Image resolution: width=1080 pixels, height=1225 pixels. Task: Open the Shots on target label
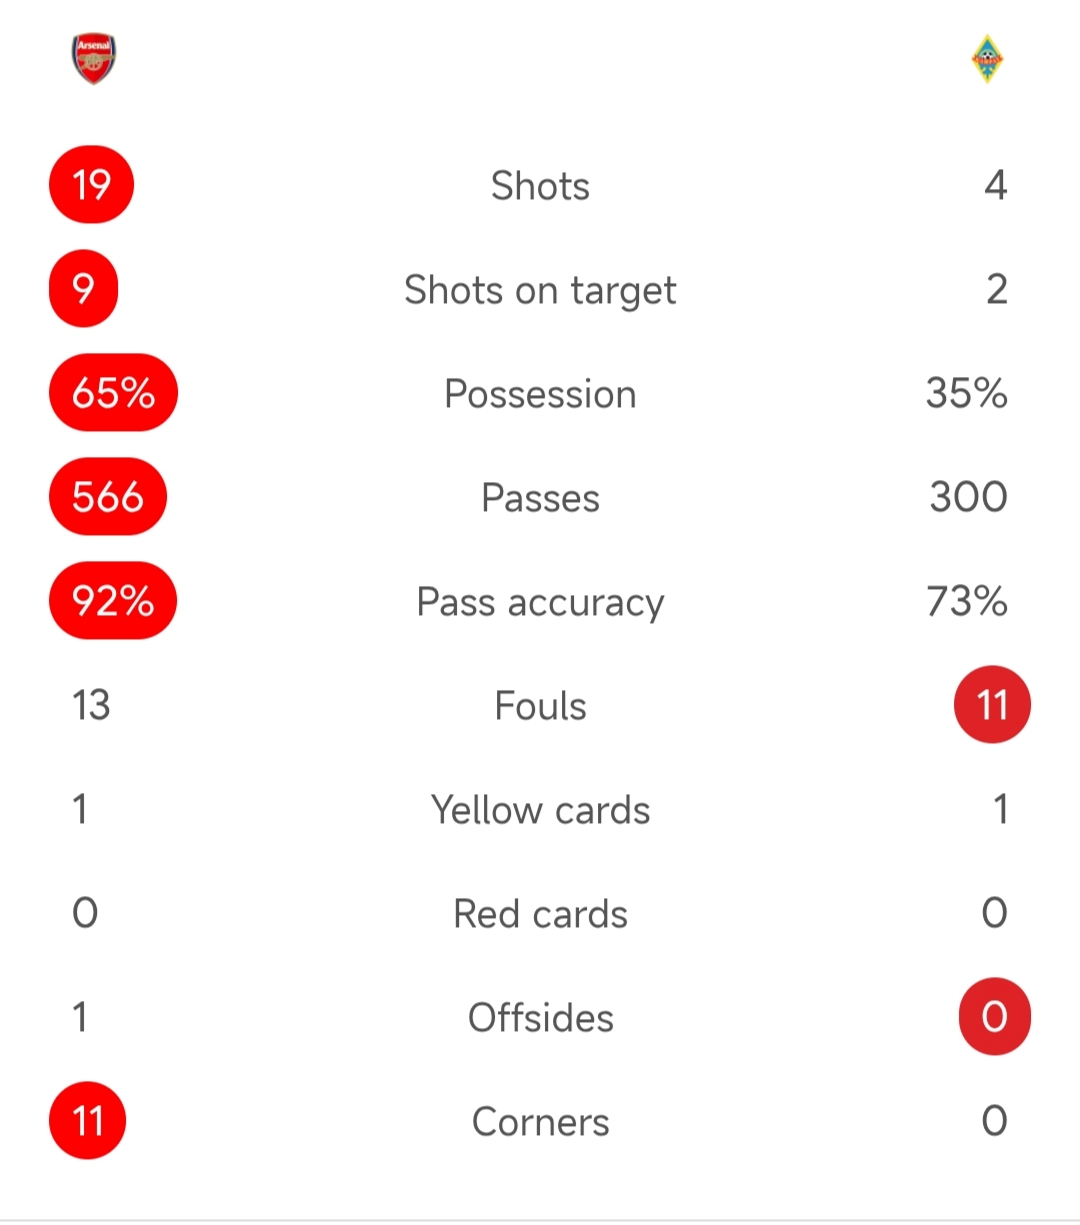coord(540,290)
